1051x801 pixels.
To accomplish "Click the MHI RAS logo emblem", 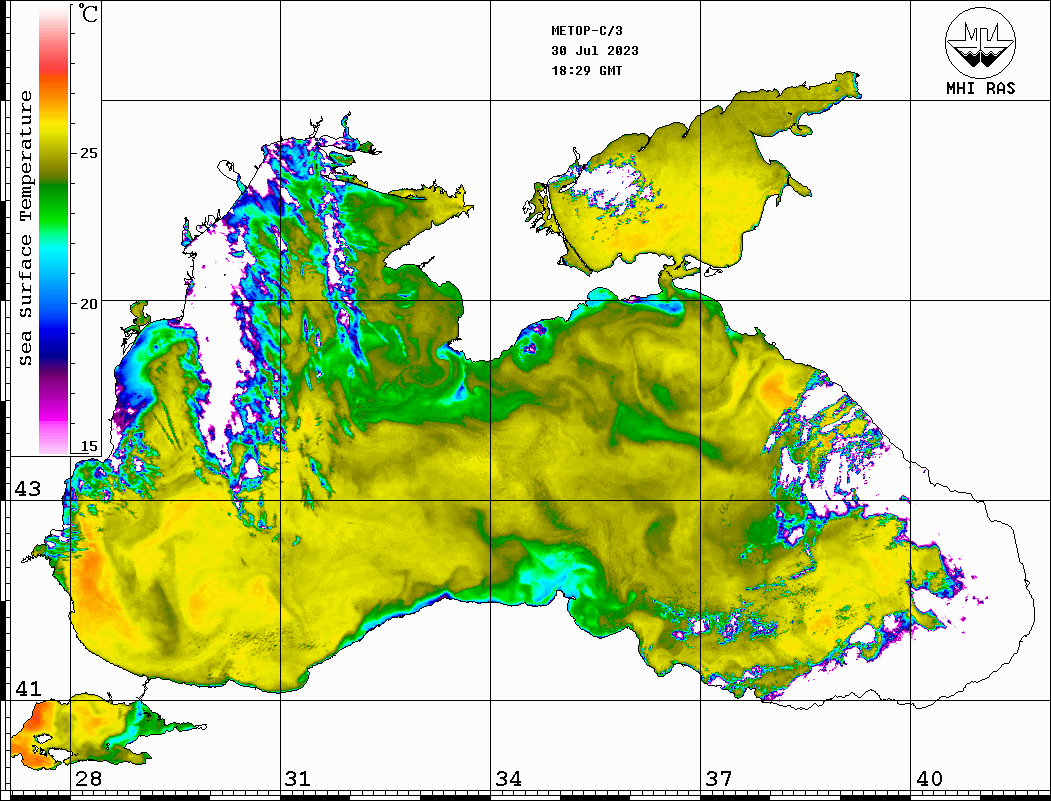I will point(980,42).
